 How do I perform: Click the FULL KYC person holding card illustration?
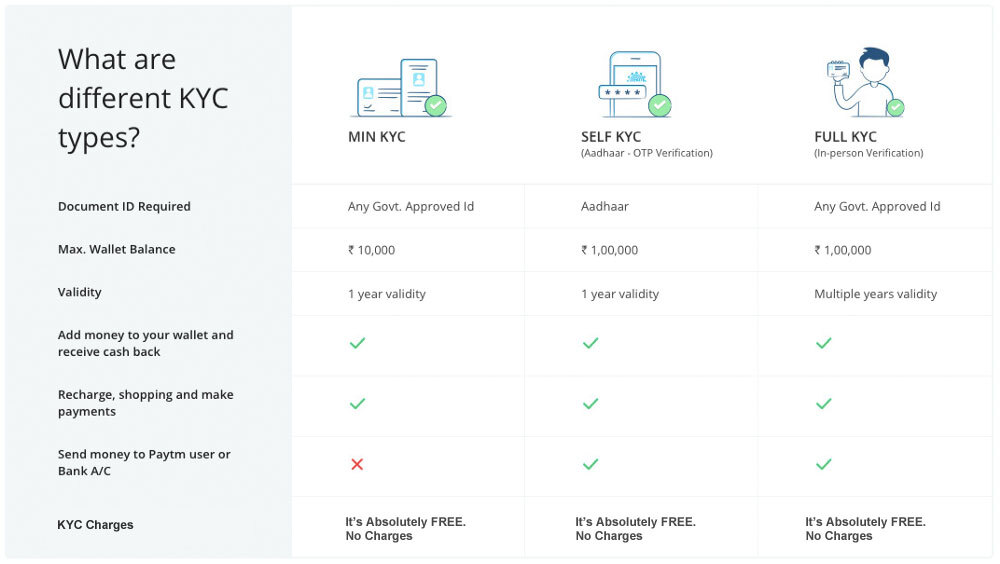coord(865,82)
